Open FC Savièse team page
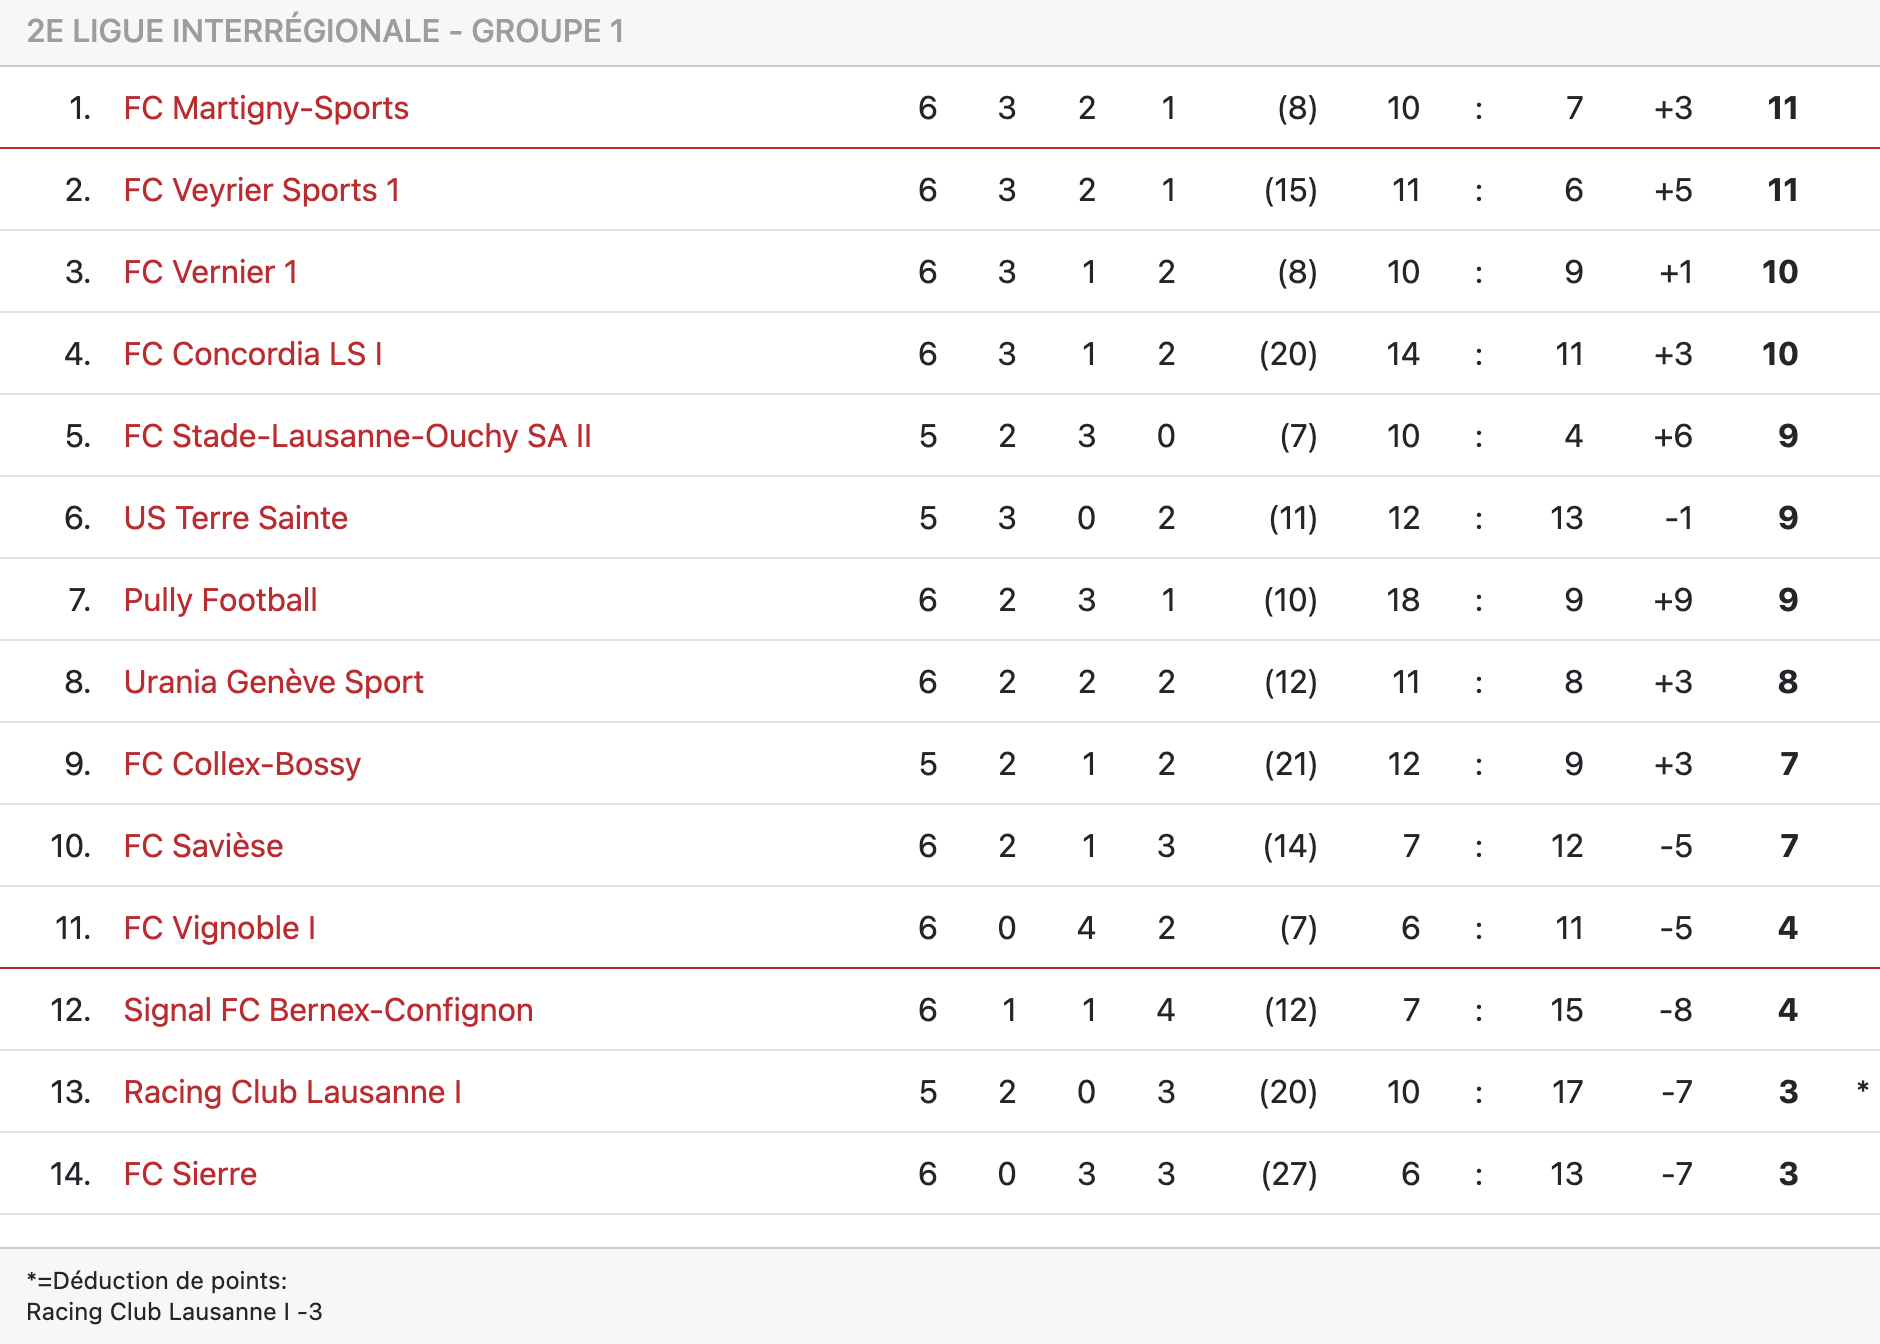 click(x=203, y=846)
